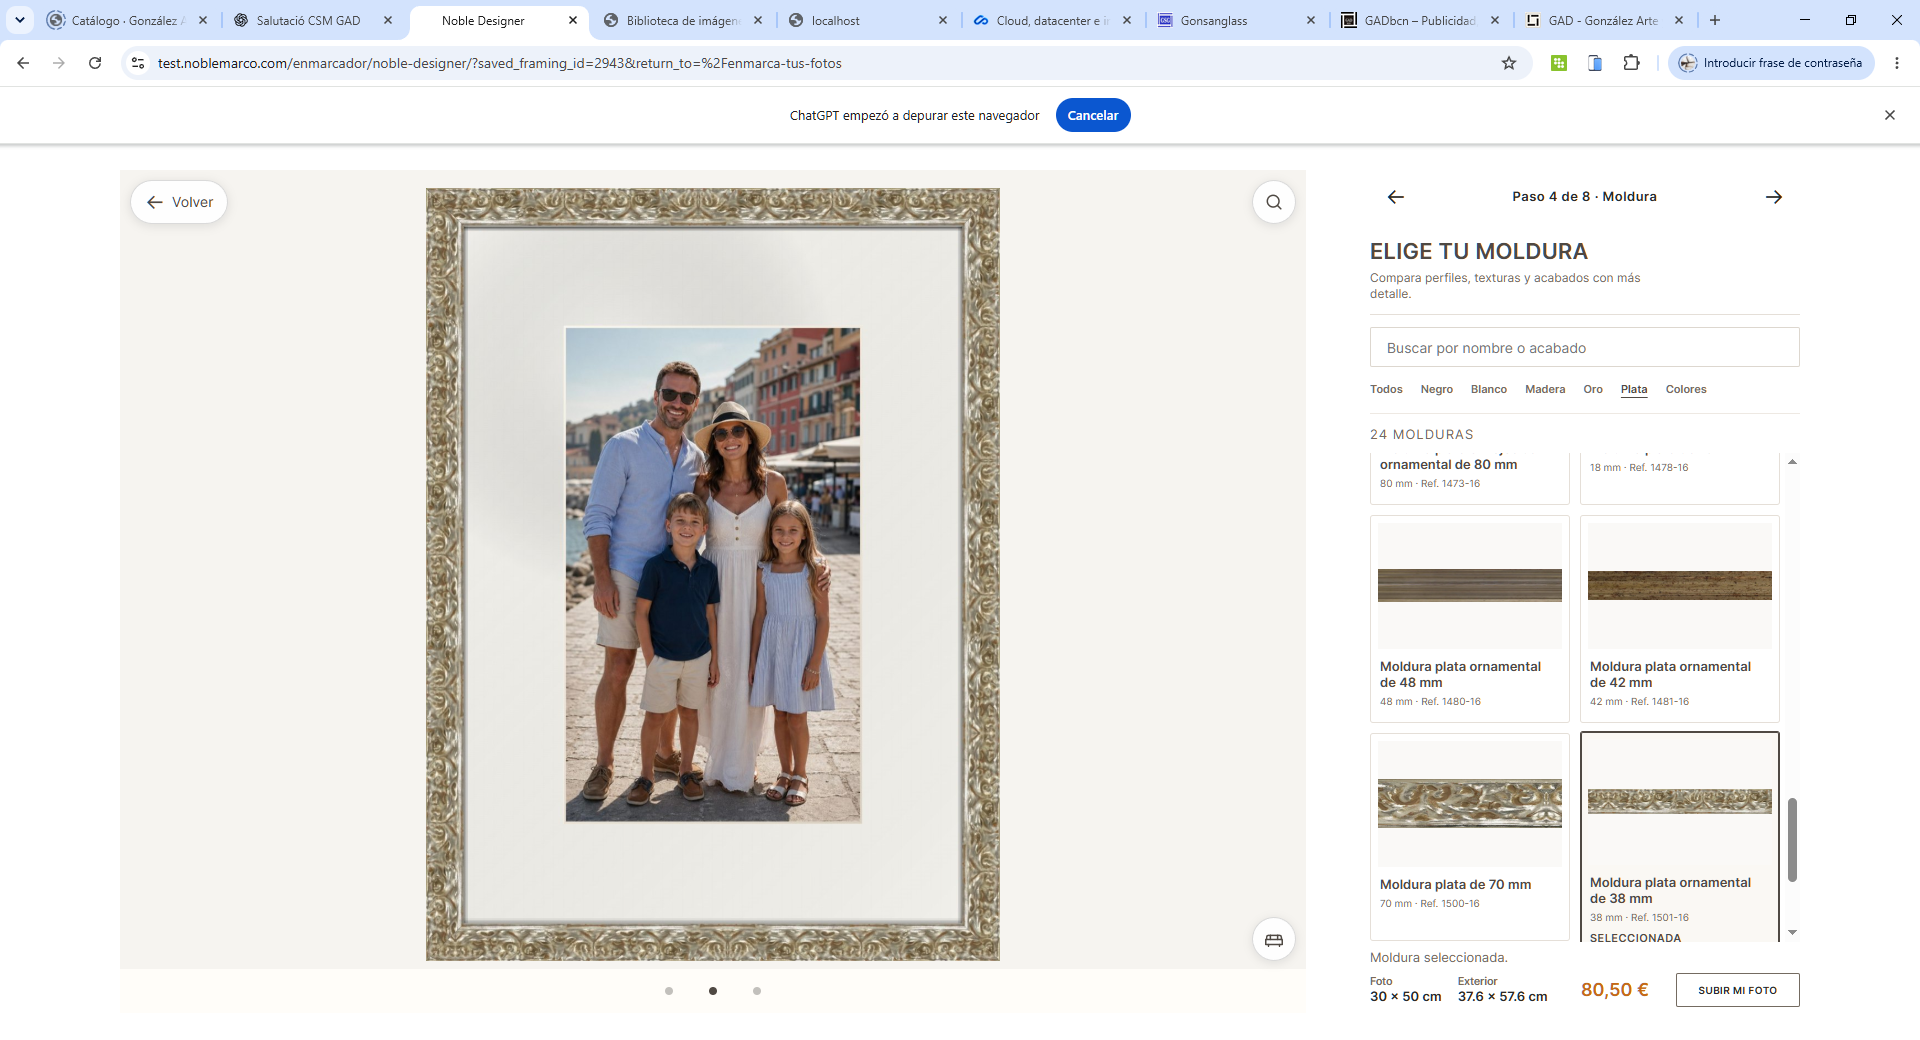Click the green extension icon in toolbar
The height and width of the screenshot is (1040, 1920).
(x=1559, y=63)
